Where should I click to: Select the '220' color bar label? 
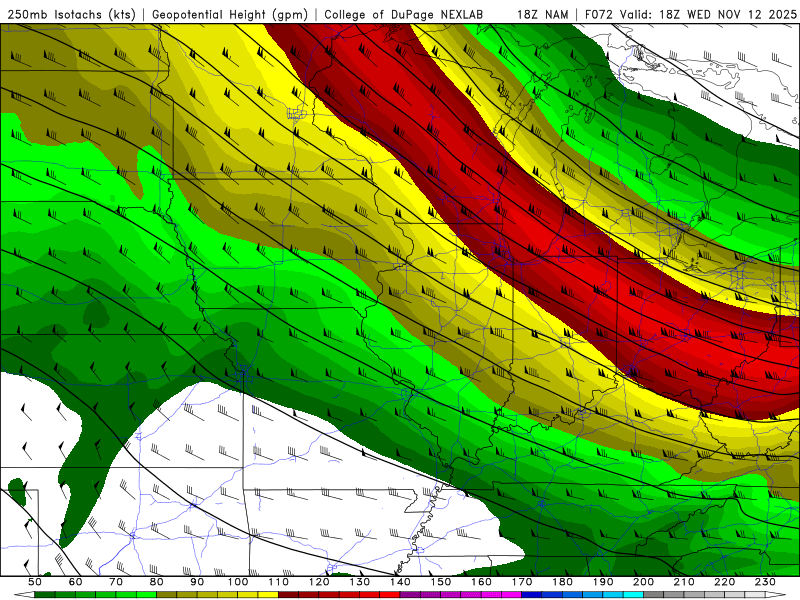coord(724,582)
